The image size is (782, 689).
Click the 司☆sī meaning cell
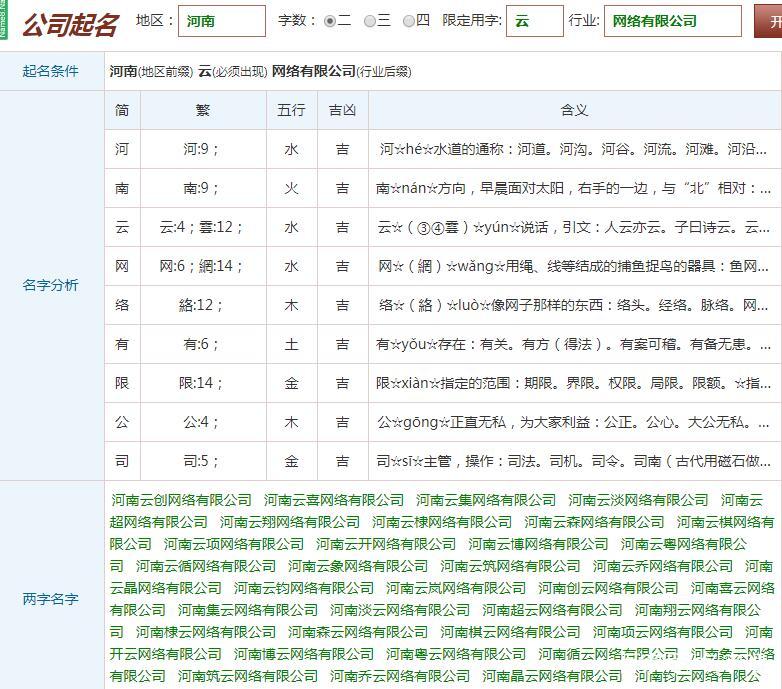[x=575, y=461]
